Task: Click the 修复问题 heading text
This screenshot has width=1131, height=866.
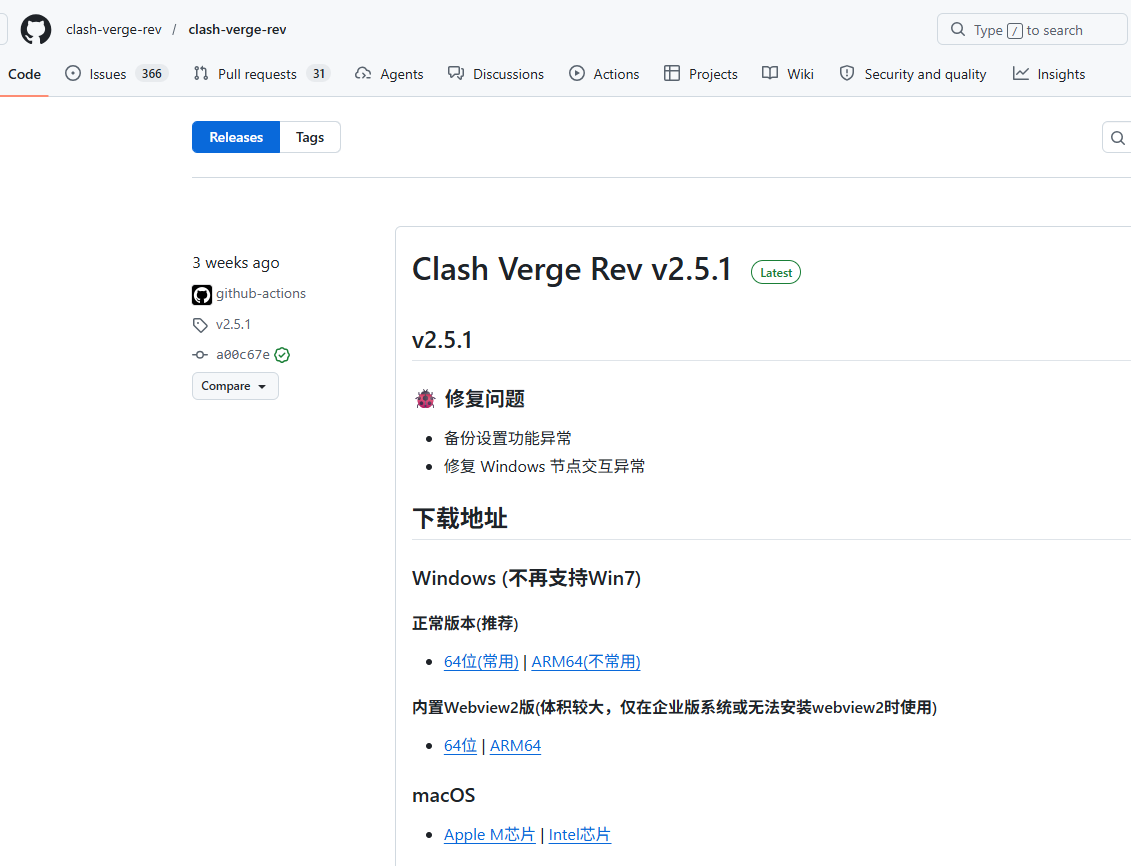Action: pos(485,399)
